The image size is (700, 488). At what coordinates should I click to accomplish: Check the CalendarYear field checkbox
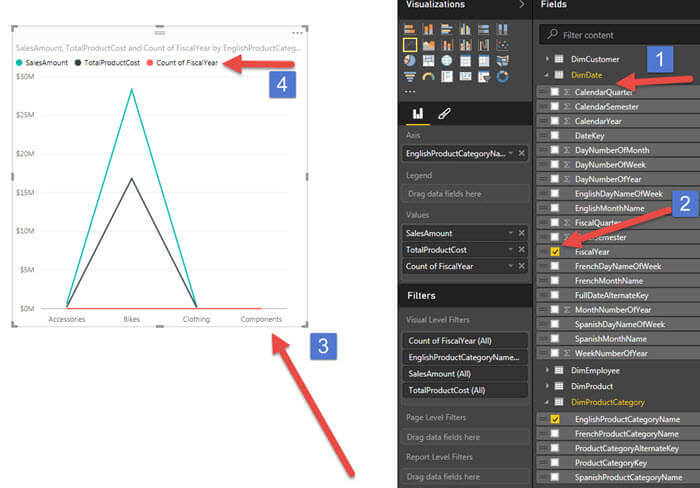click(x=555, y=121)
